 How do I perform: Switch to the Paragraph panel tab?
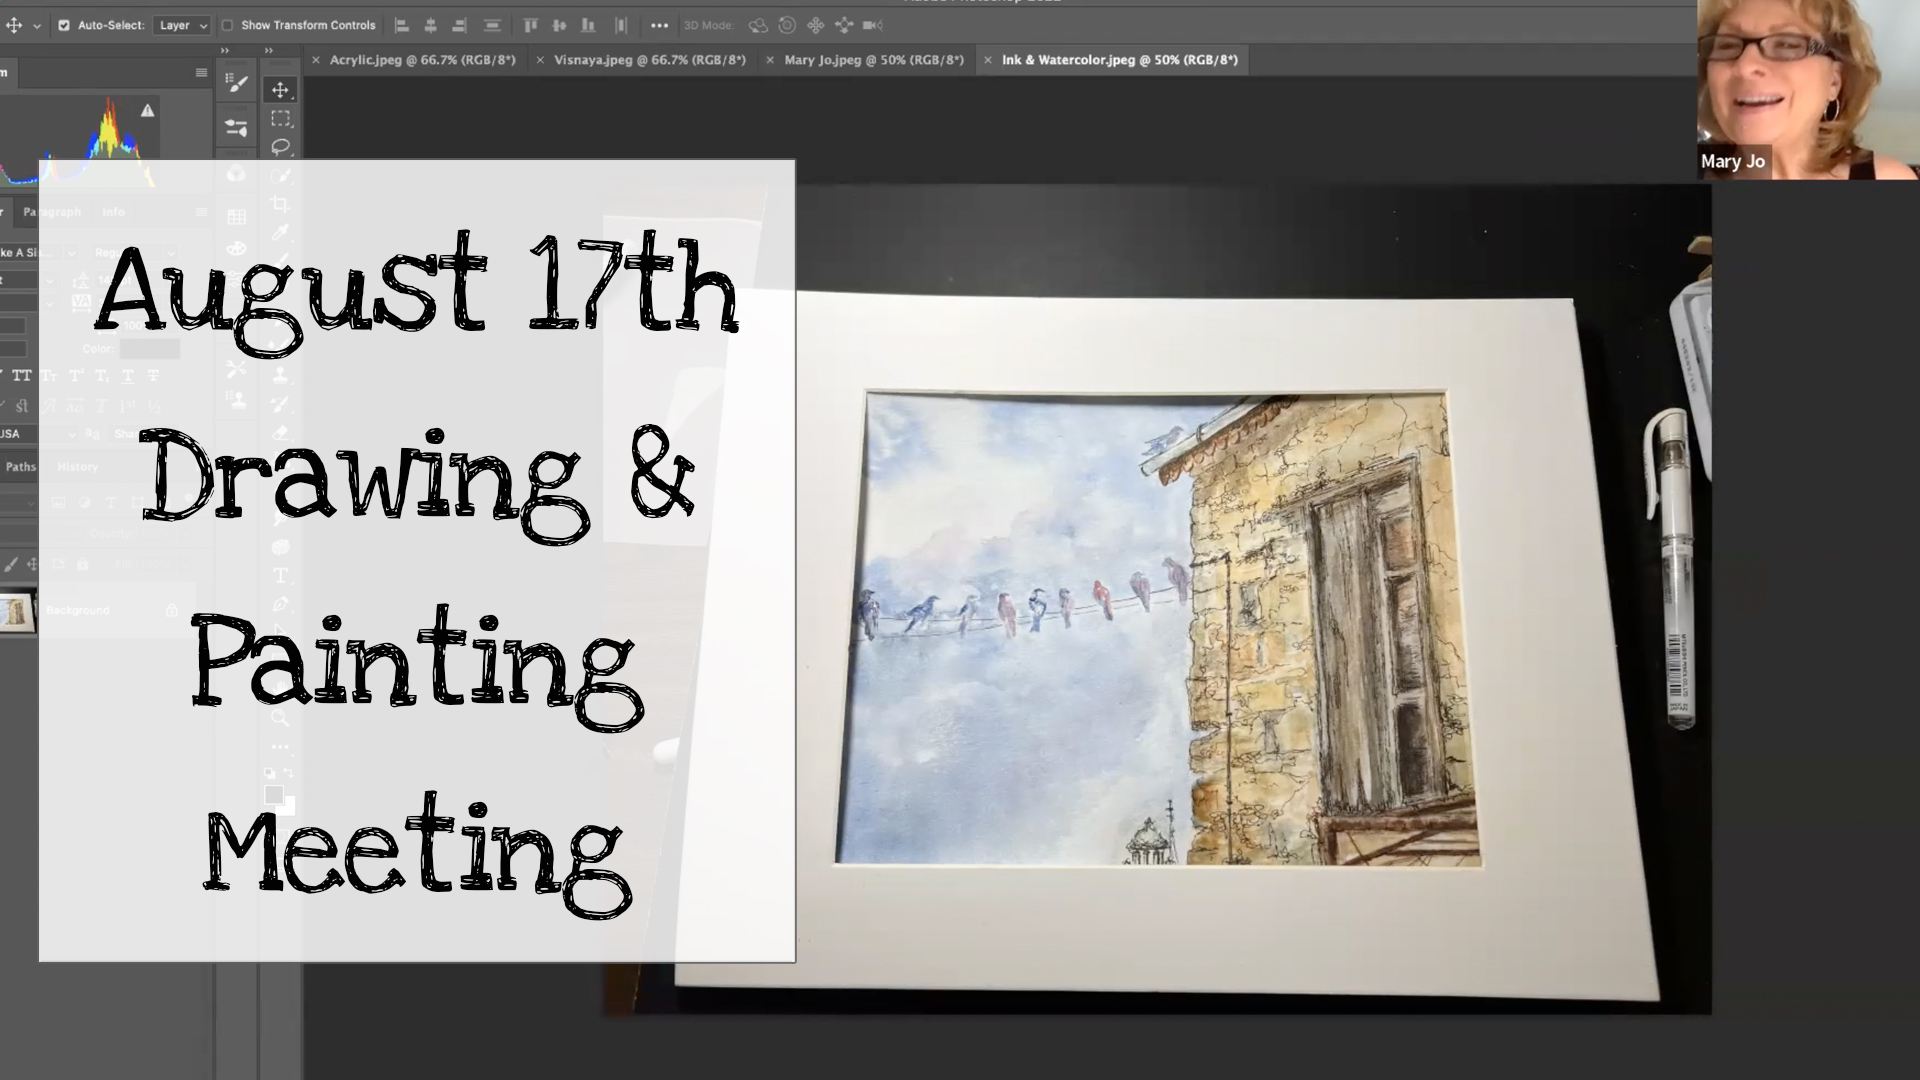click(52, 212)
